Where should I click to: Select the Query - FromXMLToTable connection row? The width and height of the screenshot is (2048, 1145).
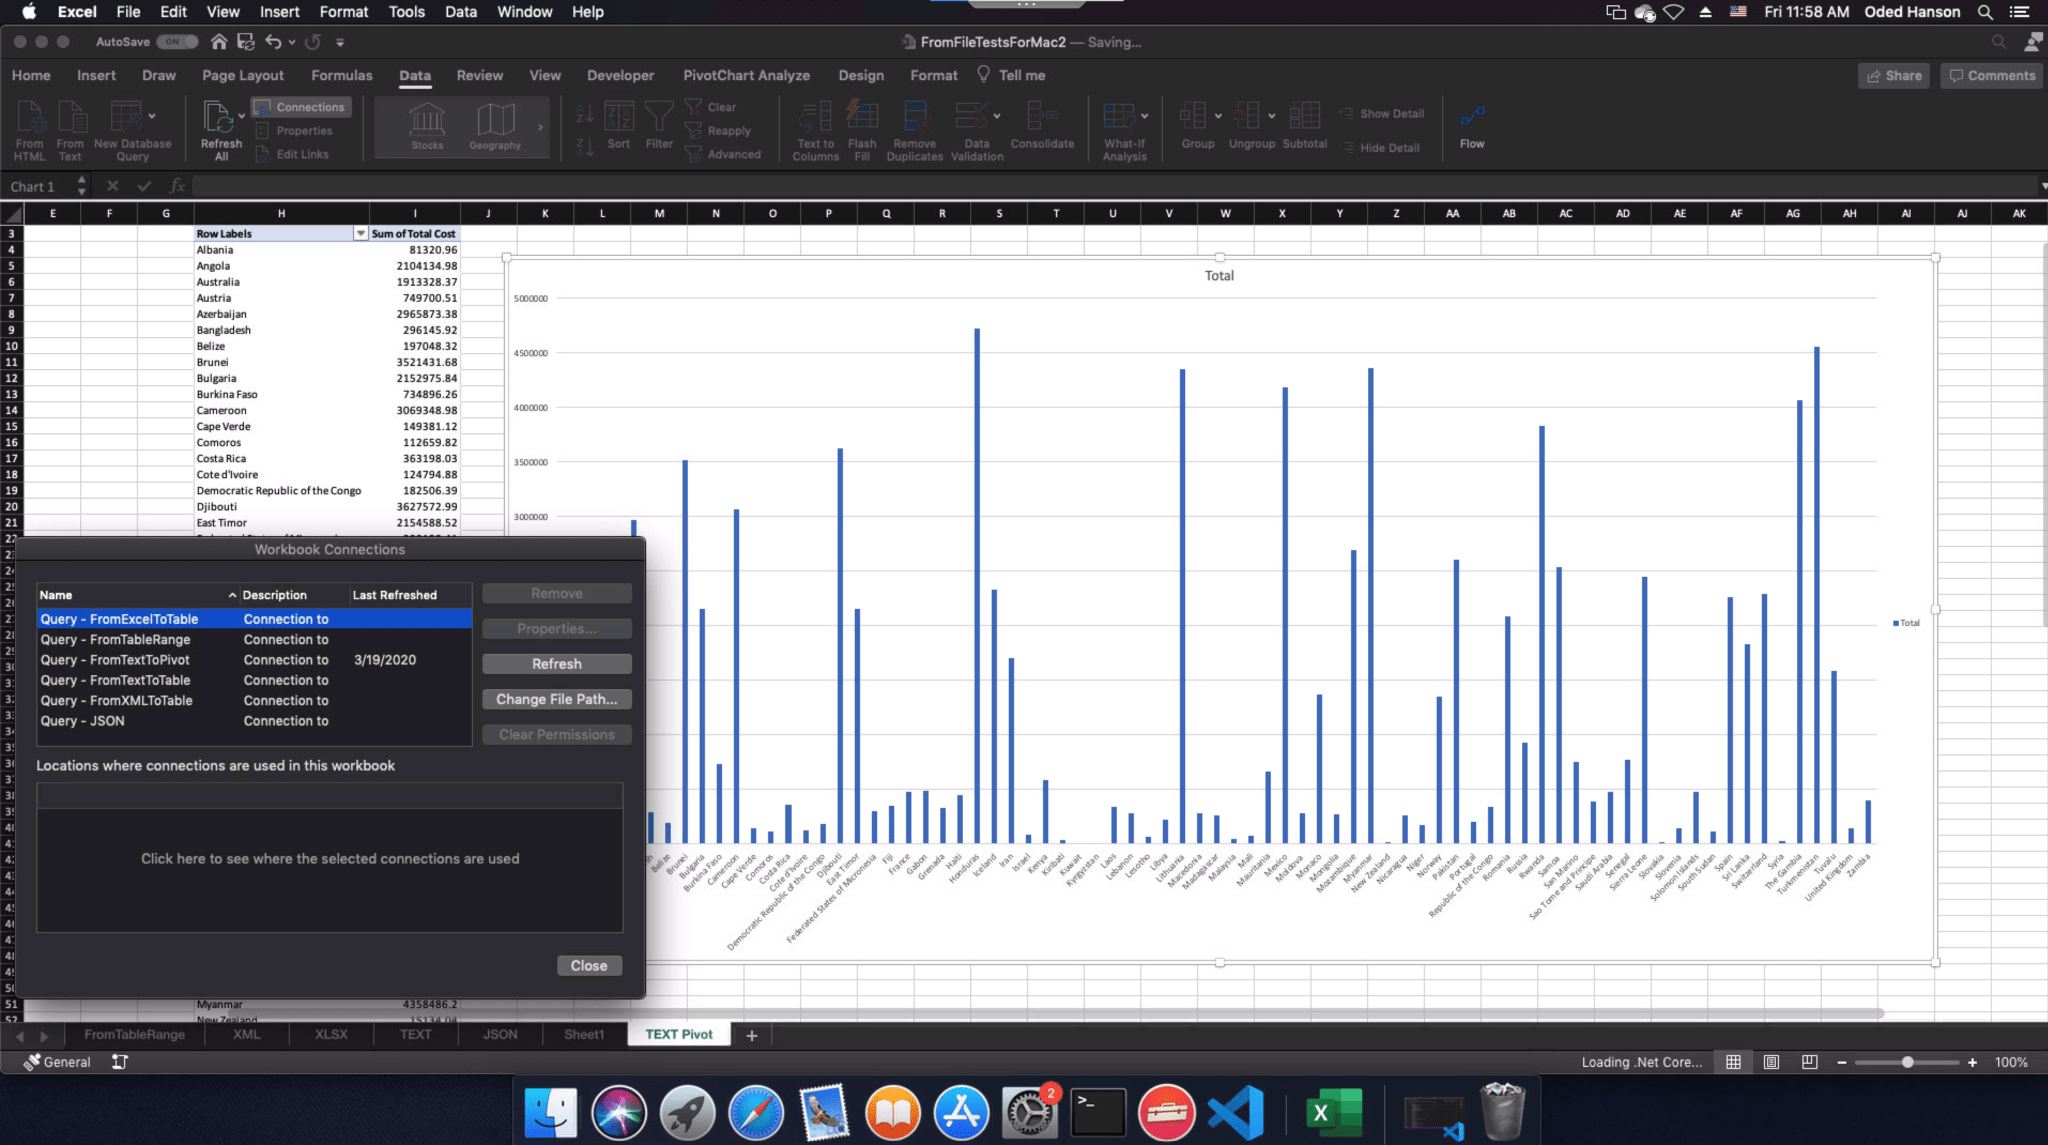click(200, 700)
